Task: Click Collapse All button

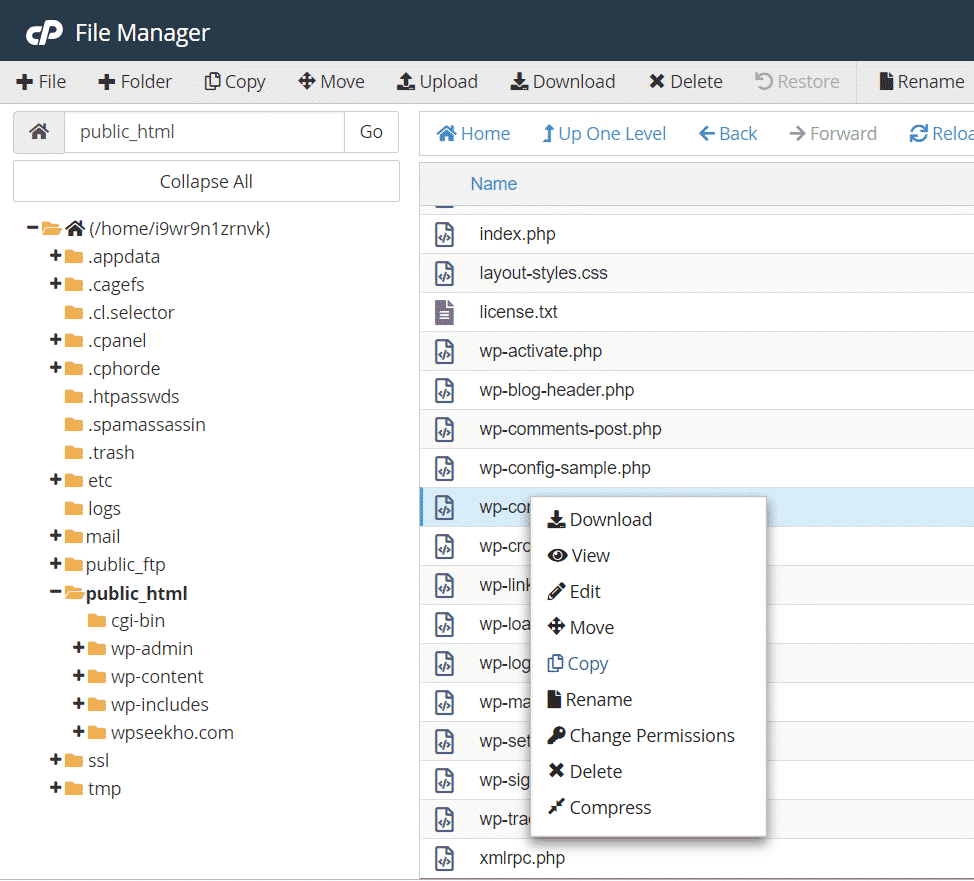Action: (206, 181)
